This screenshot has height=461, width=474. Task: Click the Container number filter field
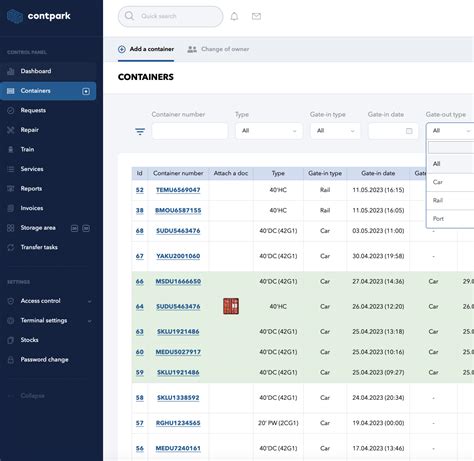(190, 131)
